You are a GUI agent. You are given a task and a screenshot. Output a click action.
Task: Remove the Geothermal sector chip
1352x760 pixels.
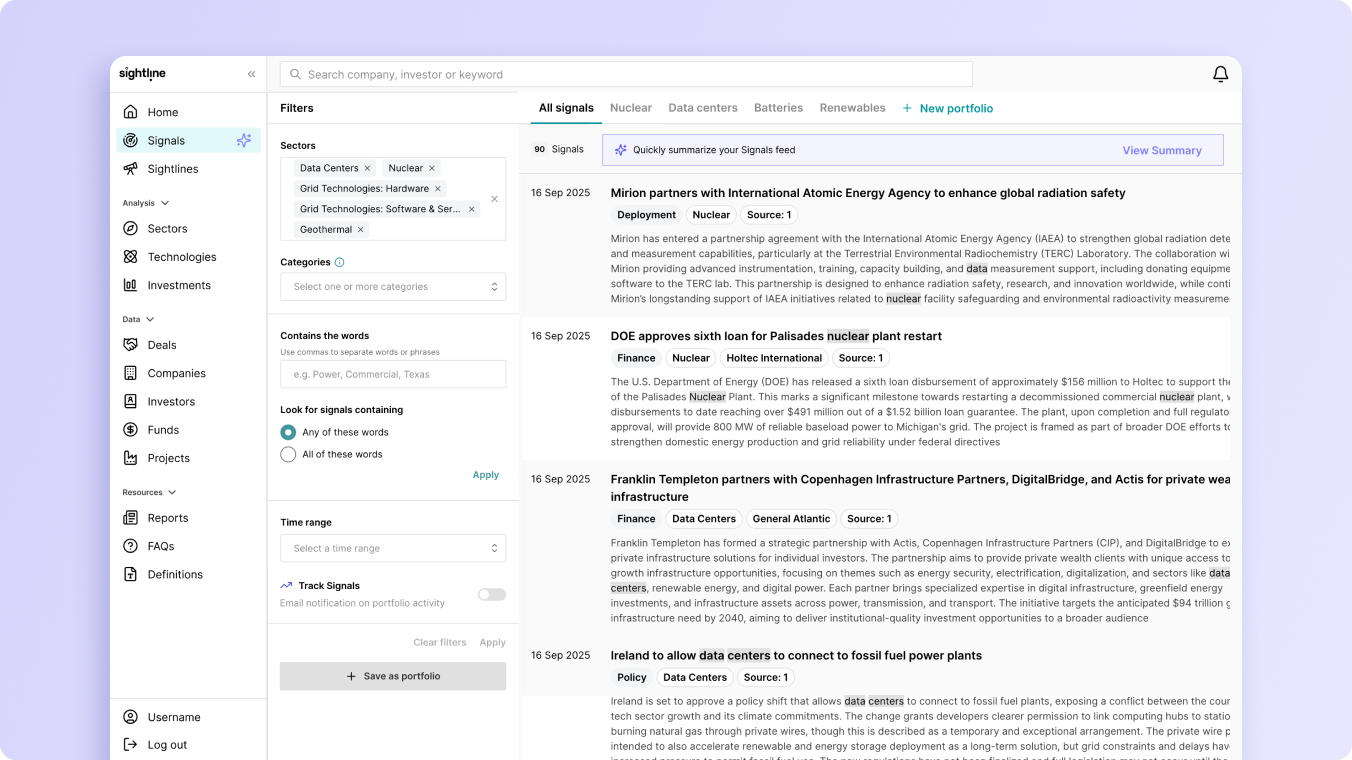pyautogui.click(x=361, y=229)
